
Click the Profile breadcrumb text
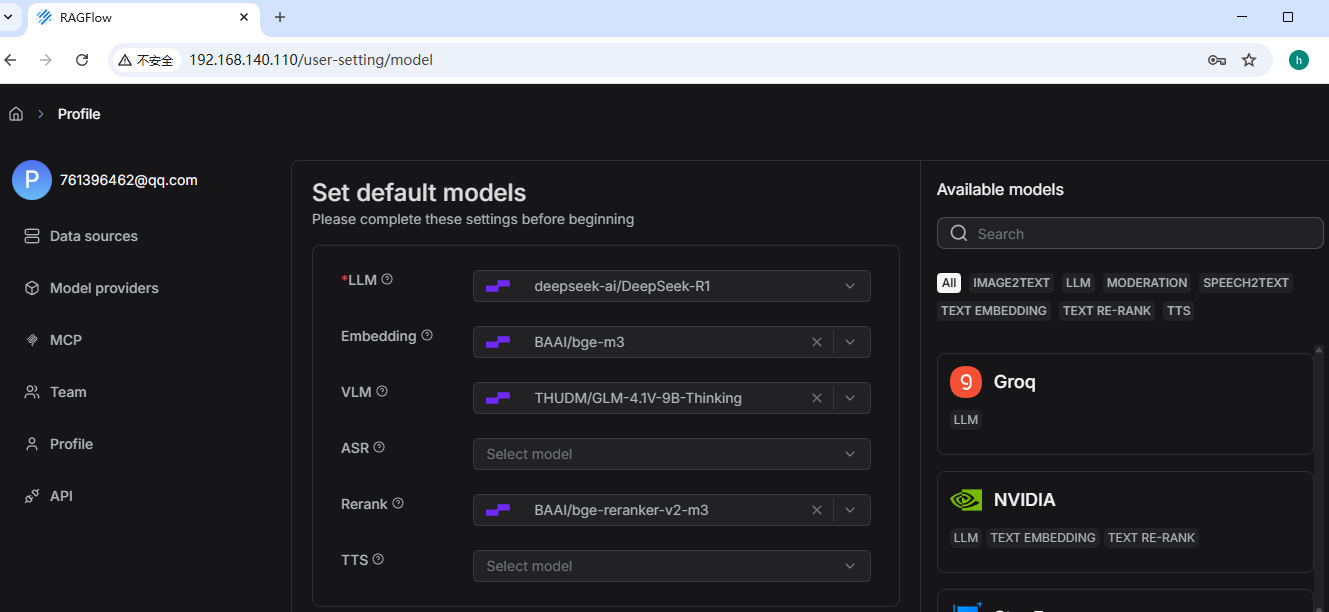[x=79, y=114]
